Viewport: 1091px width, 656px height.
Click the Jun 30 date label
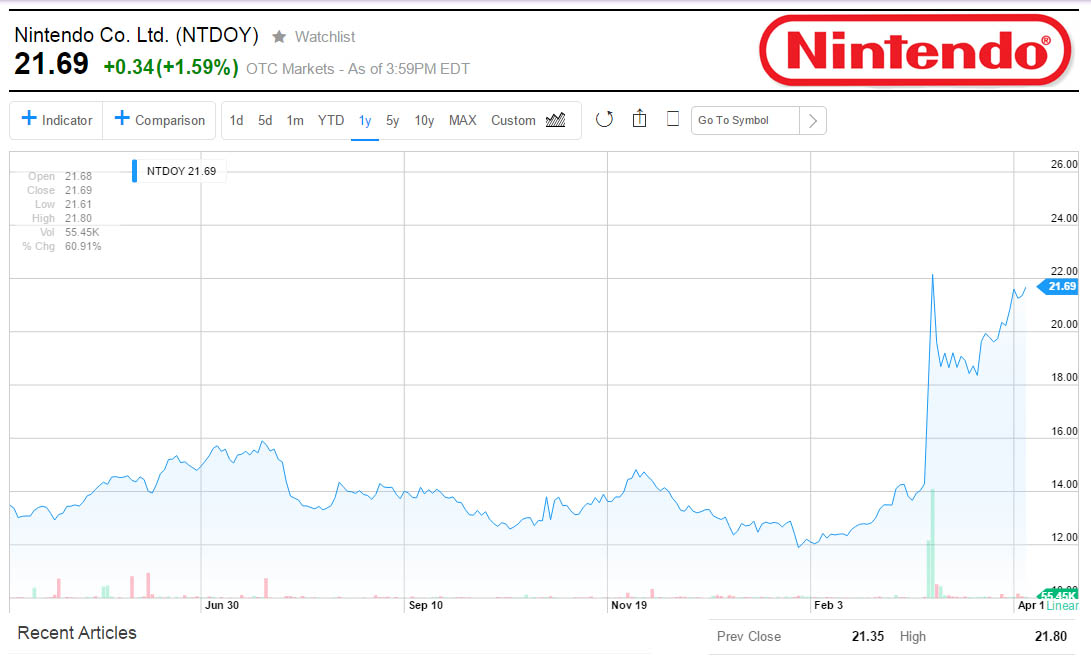[x=222, y=605]
